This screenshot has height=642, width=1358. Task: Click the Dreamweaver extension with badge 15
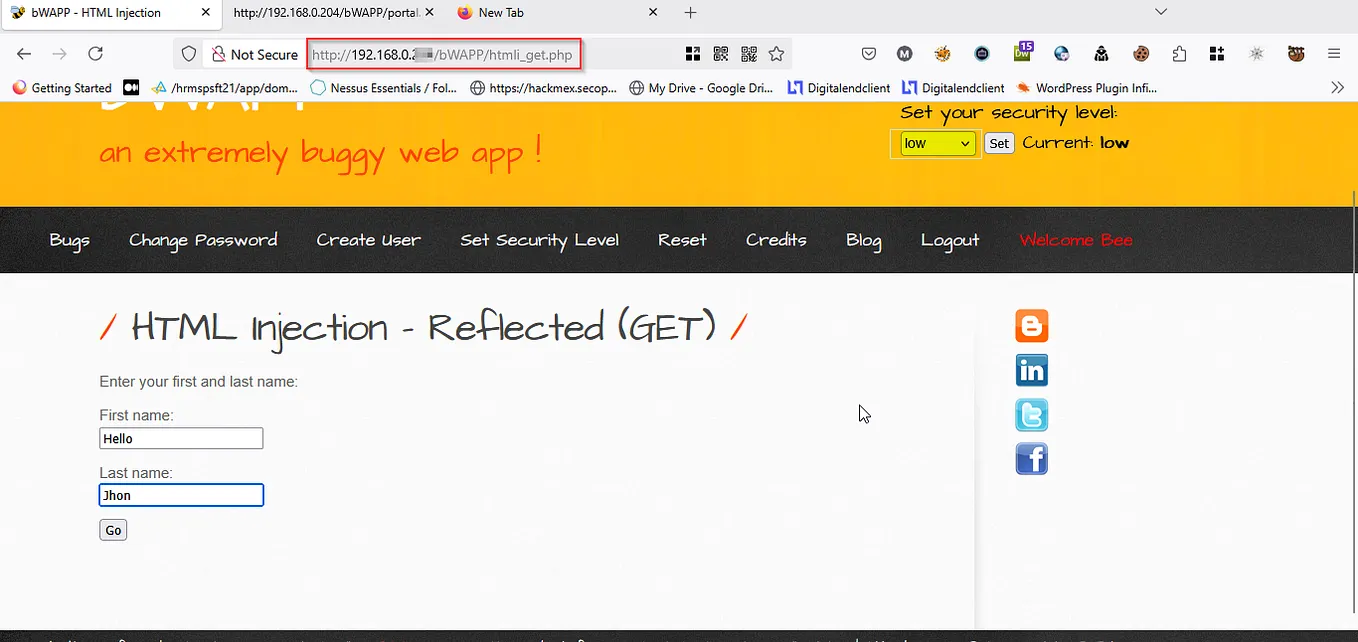click(1022, 53)
